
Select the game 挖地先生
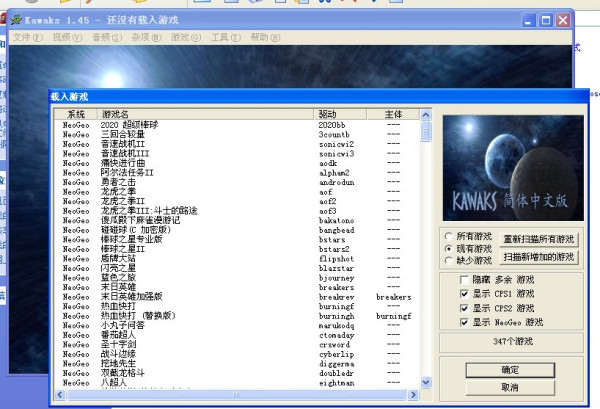[118, 363]
